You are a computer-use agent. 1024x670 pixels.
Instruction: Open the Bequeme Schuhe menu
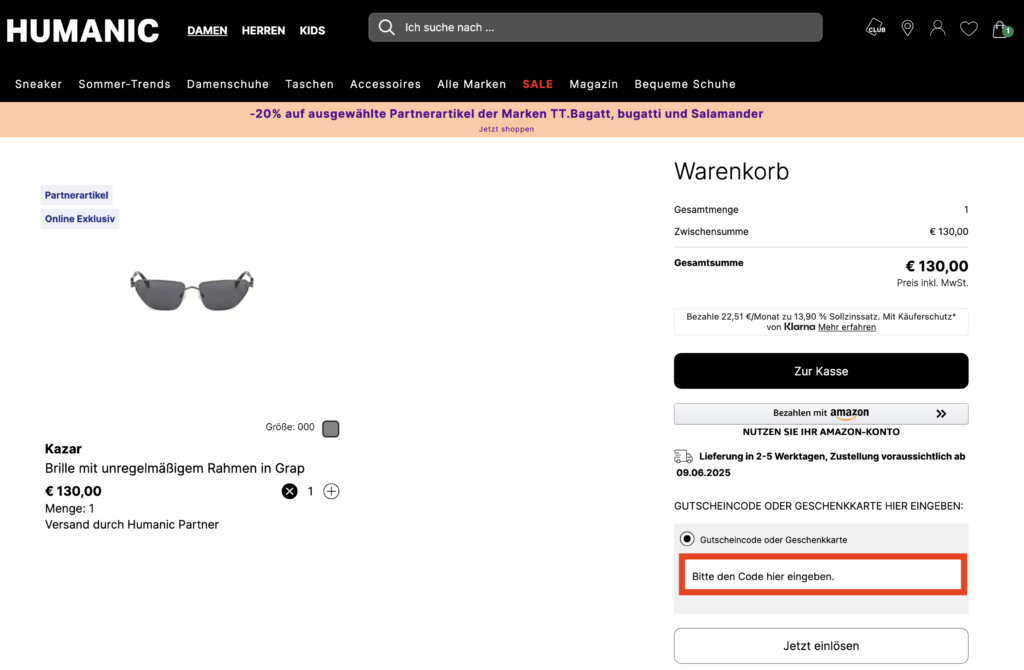tap(684, 84)
